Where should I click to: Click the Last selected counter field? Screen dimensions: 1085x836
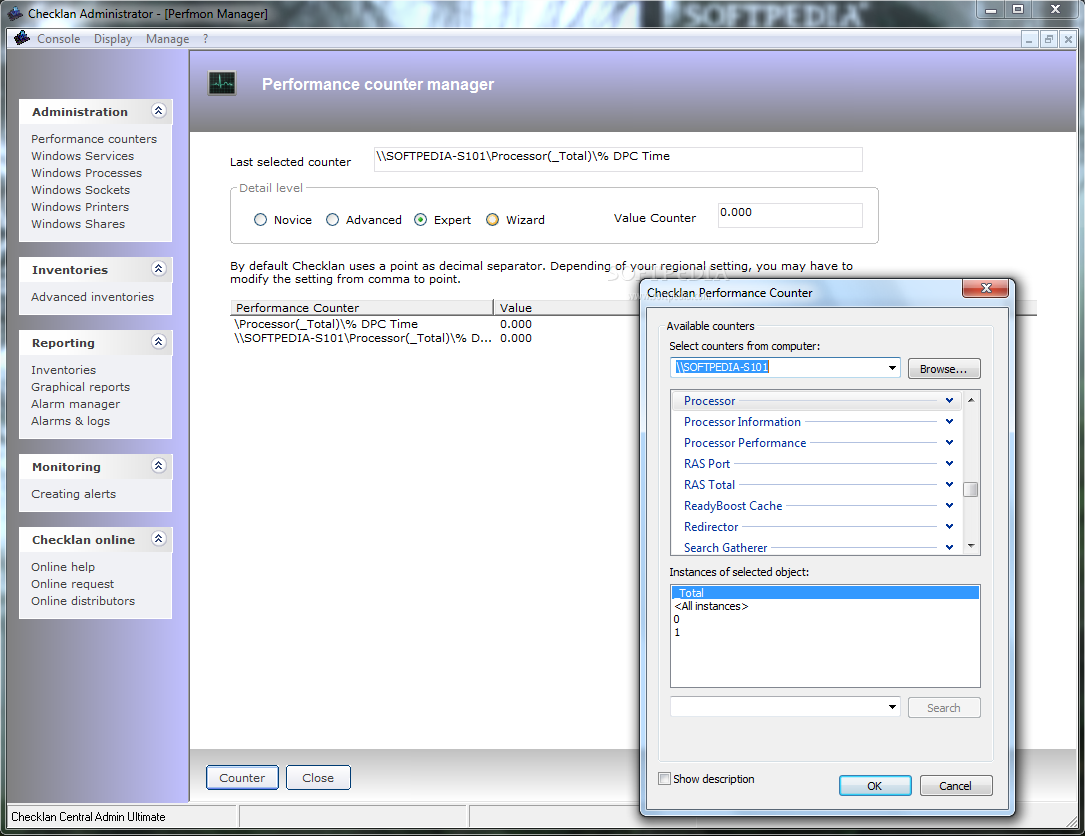click(x=618, y=159)
